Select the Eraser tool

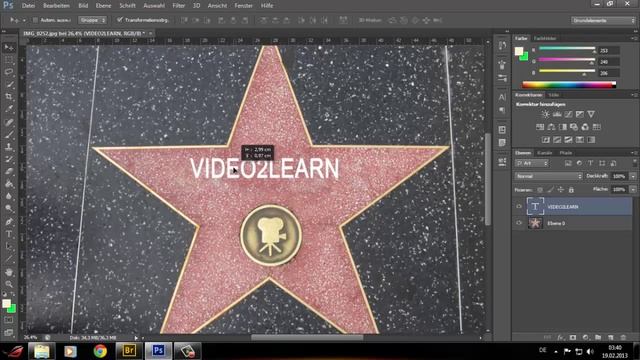(9, 171)
